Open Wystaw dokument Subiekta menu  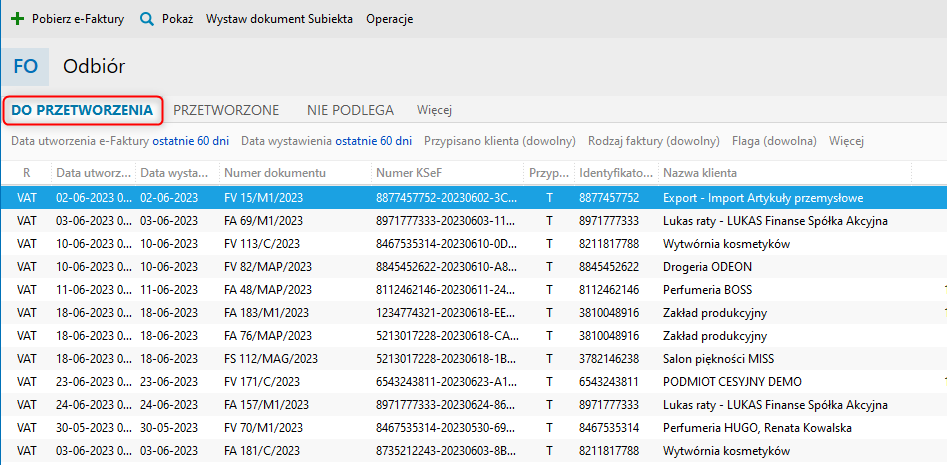279,19
